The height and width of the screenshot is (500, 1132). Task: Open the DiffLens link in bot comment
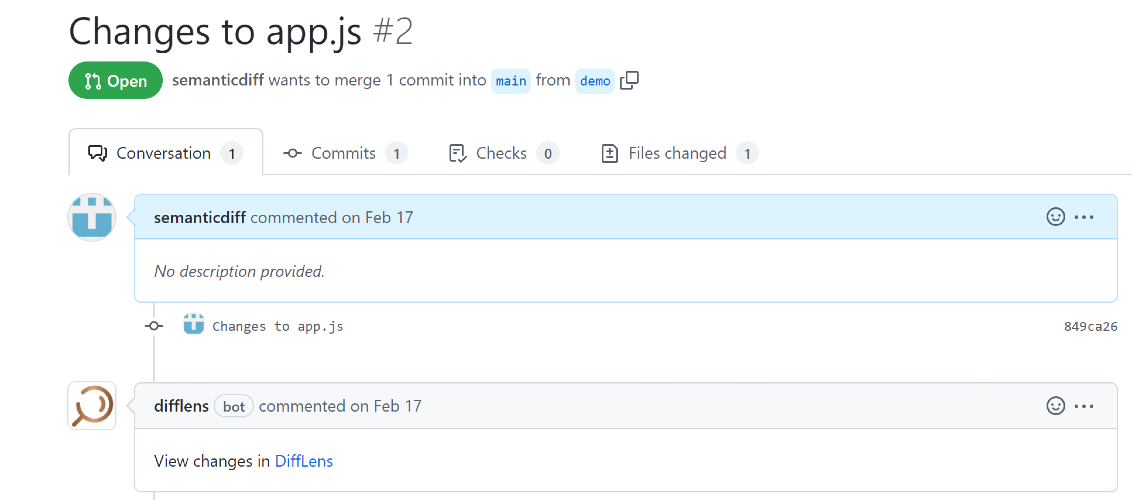(x=304, y=461)
